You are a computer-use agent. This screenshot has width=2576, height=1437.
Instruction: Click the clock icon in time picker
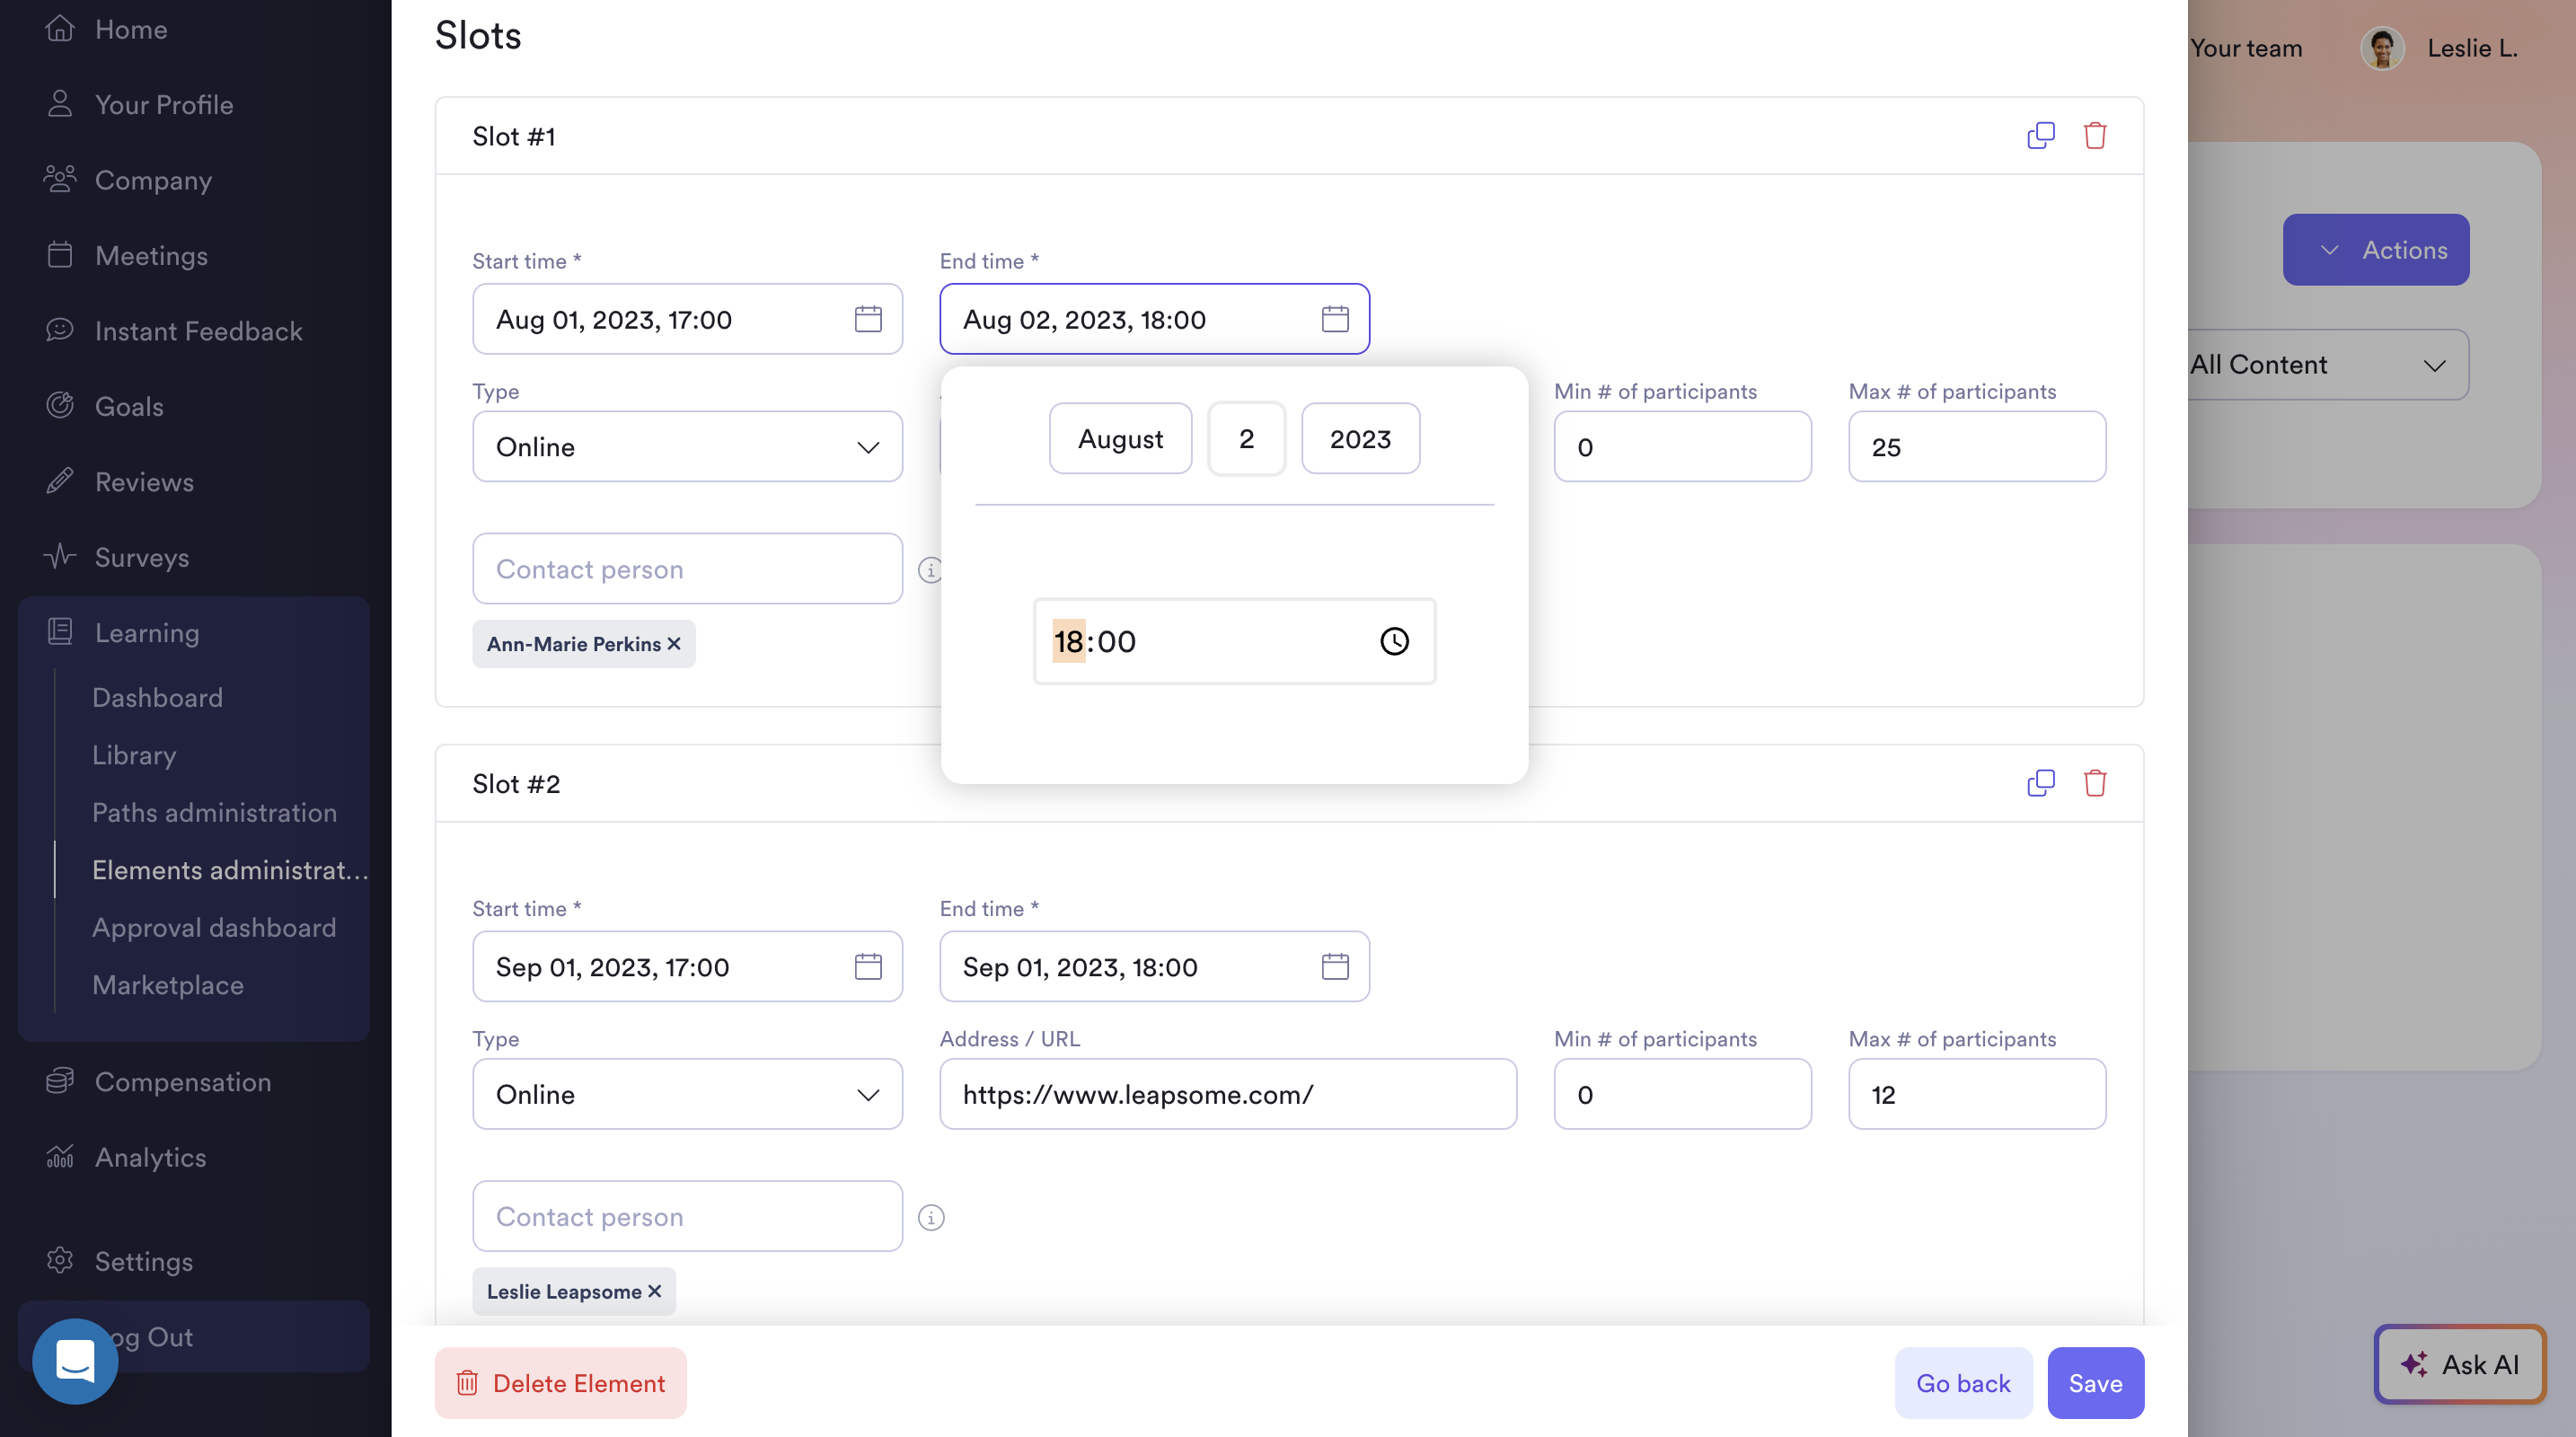pos(1394,641)
